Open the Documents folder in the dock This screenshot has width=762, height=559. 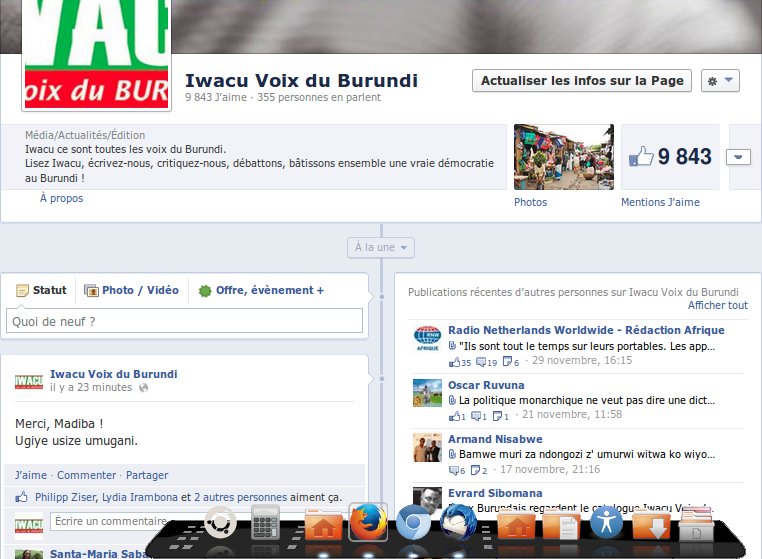pyautogui.click(x=561, y=525)
